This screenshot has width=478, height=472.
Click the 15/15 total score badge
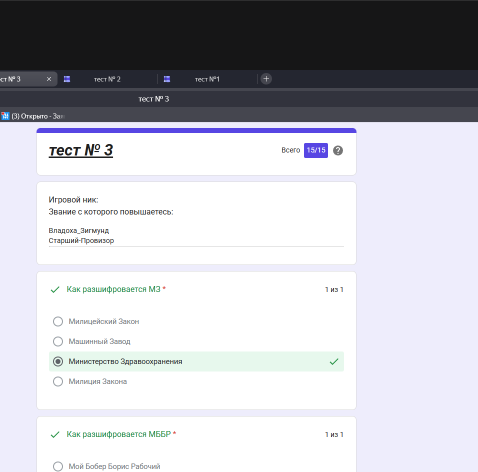tap(316, 150)
